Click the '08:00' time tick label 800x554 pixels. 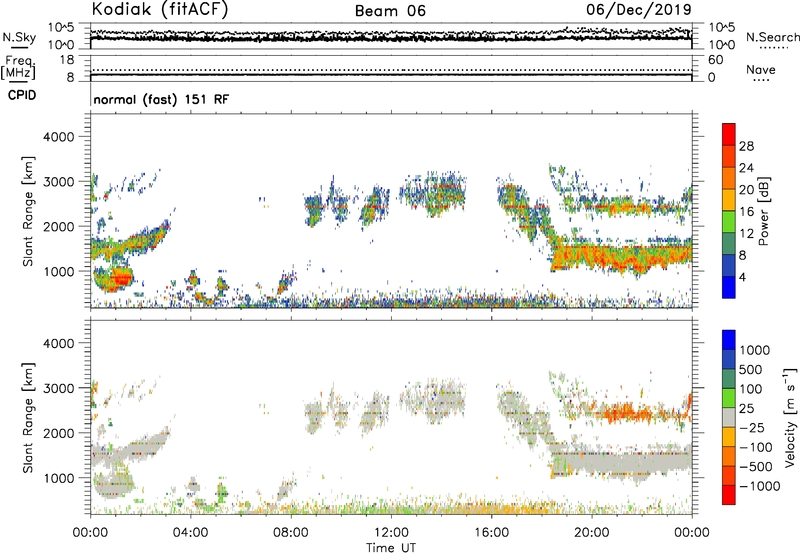point(290,533)
